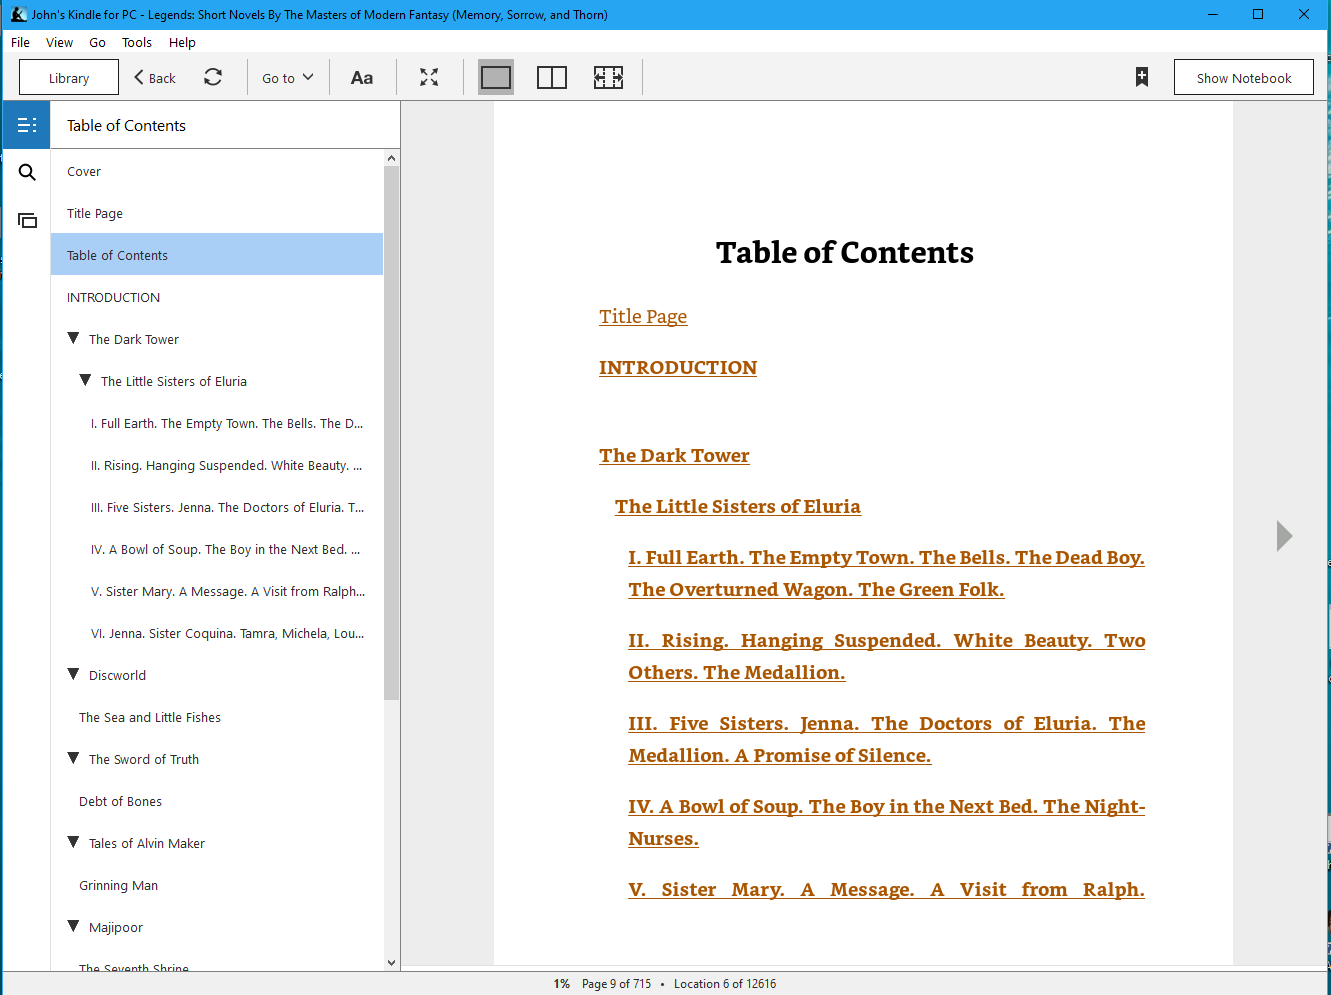The image size is (1331, 995).
Task: Switch to two column view
Action: [x=552, y=77]
